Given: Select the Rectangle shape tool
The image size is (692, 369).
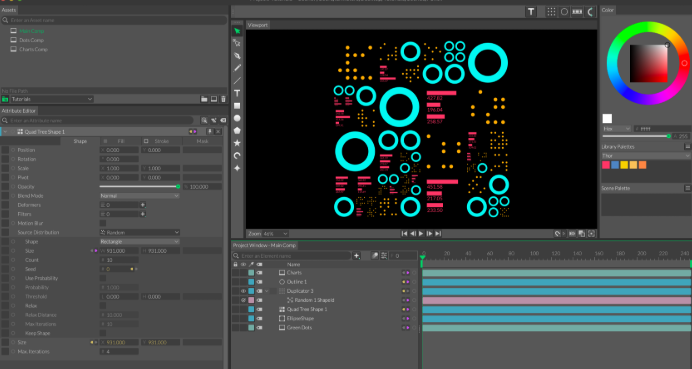Looking at the screenshot, I should 237,106.
